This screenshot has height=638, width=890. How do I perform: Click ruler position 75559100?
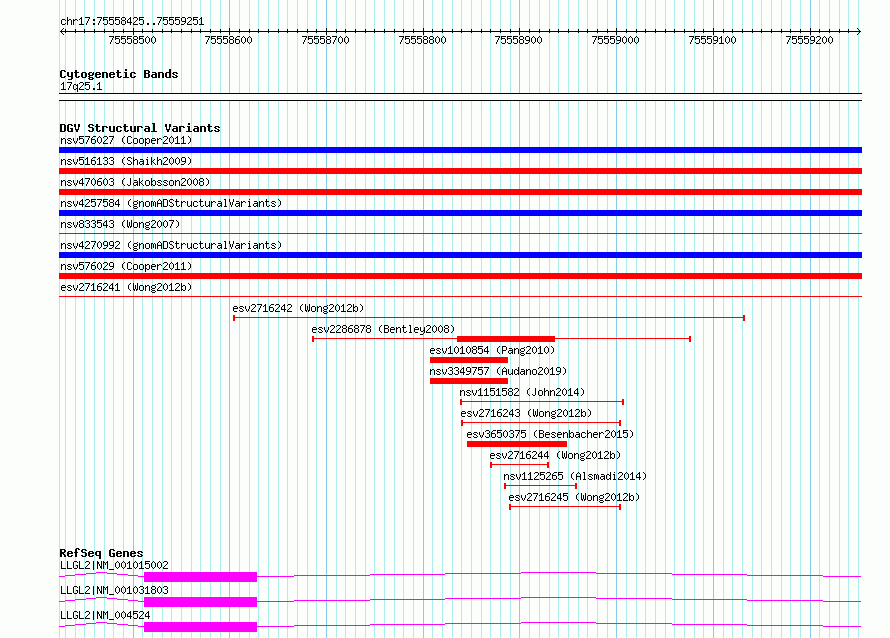[x=712, y=40]
